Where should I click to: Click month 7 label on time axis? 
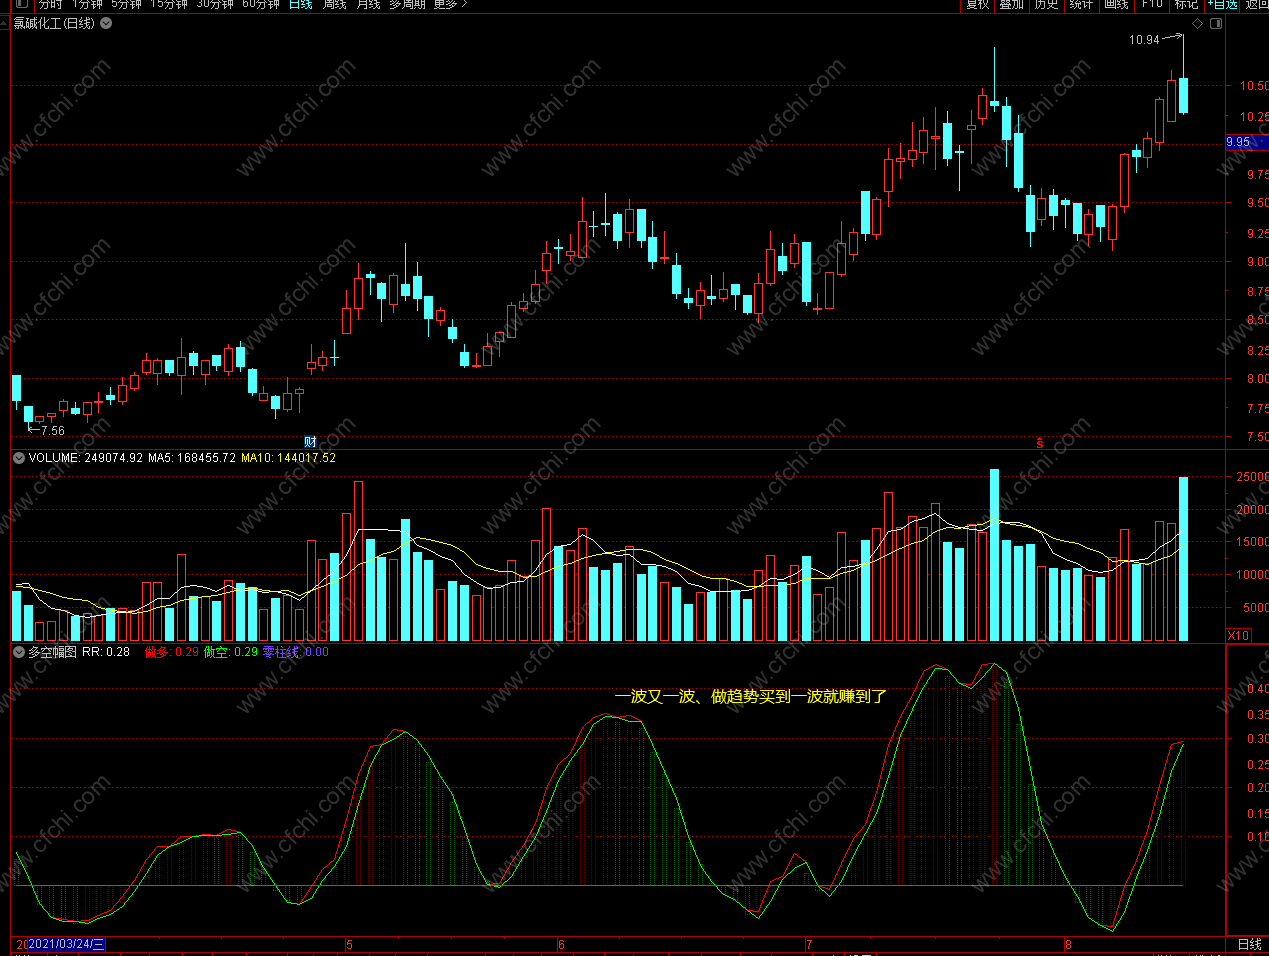[808, 944]
